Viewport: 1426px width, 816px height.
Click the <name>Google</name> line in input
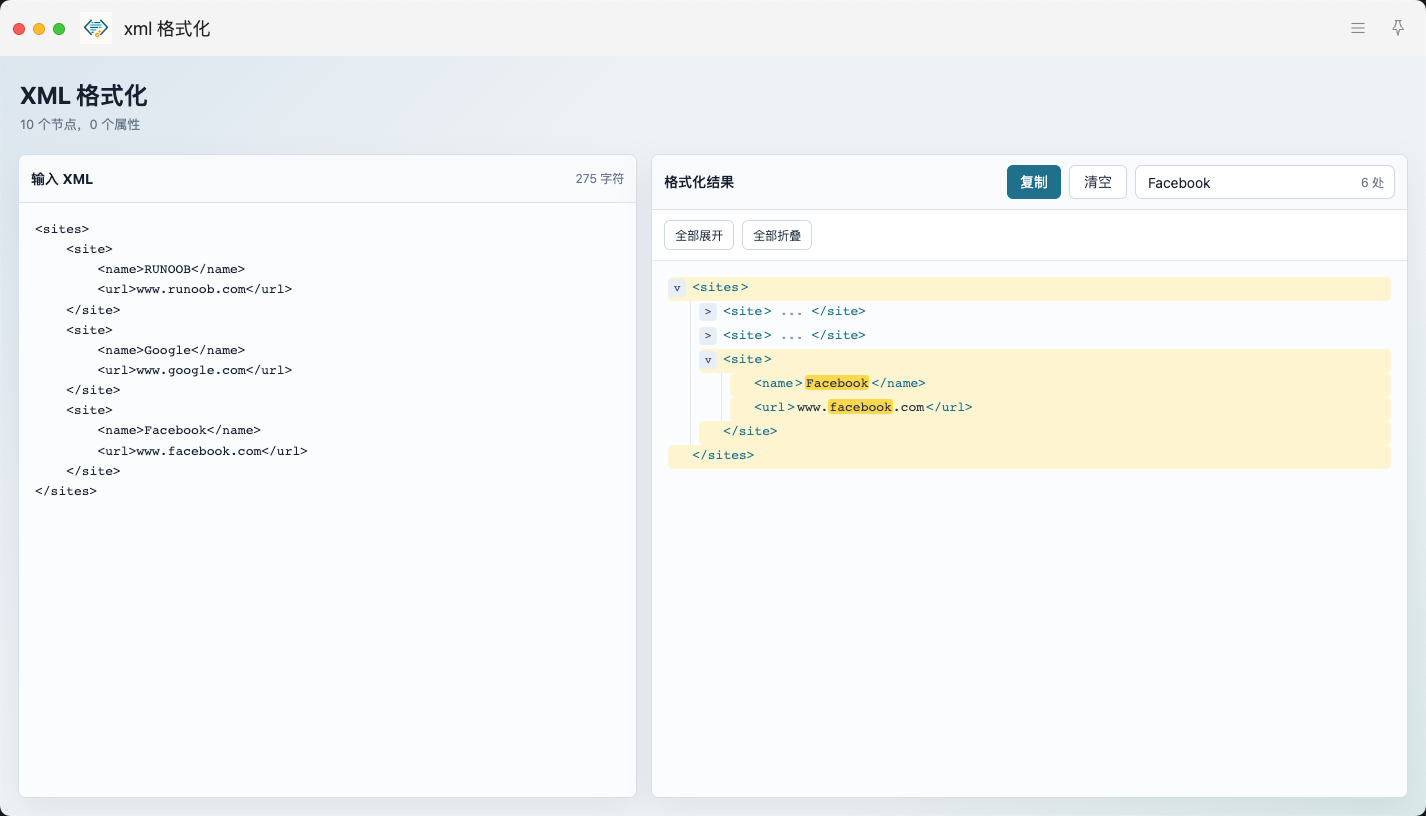[171, 350]
